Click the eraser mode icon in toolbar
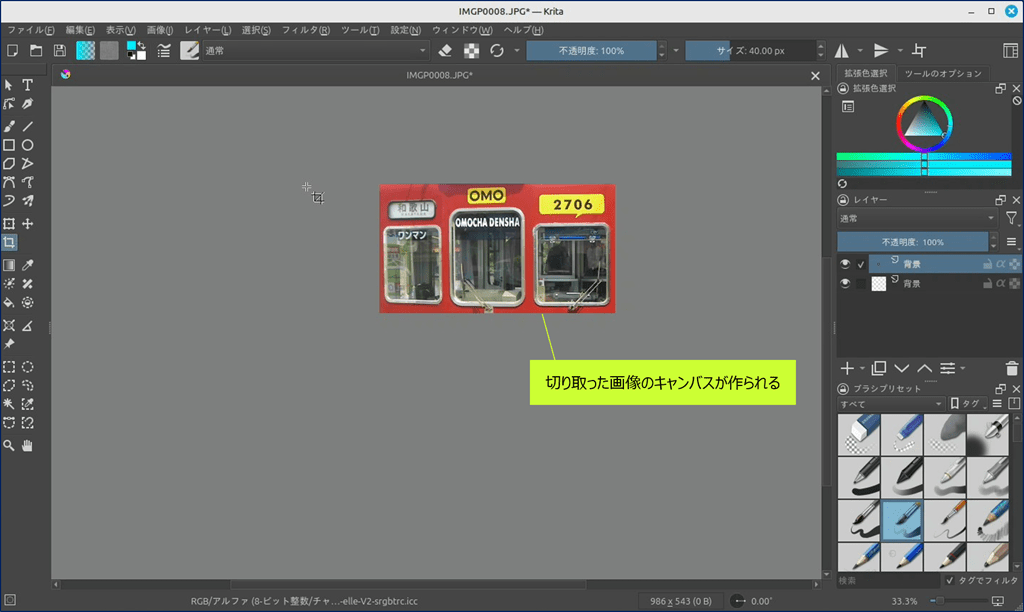 446,50
